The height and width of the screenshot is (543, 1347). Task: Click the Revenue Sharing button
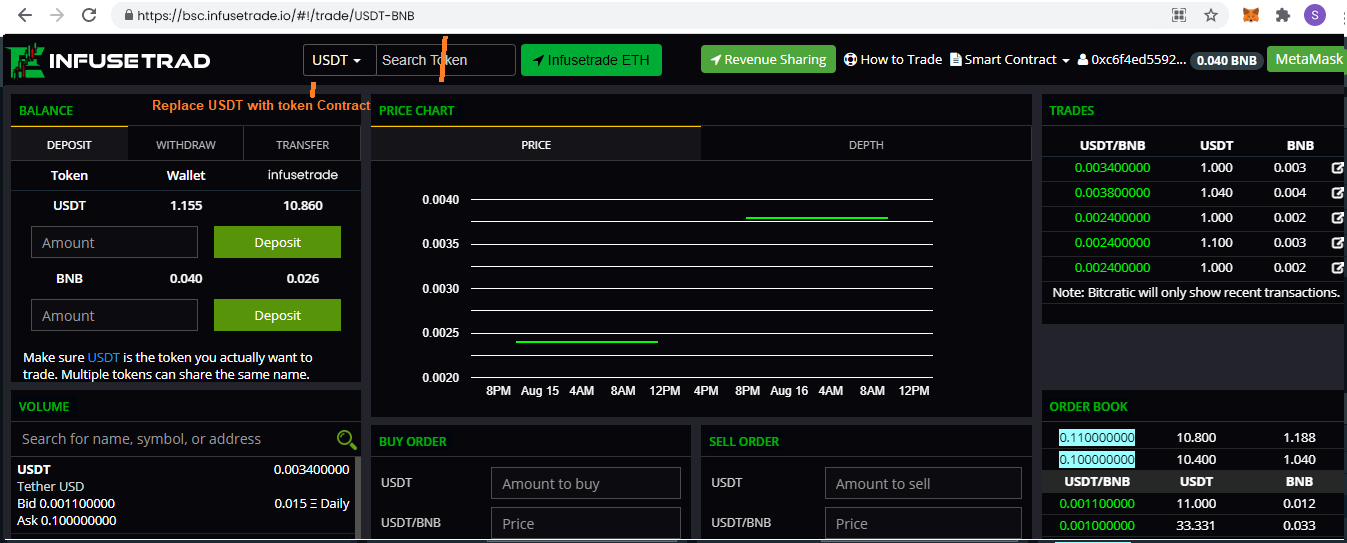(768, 60)
